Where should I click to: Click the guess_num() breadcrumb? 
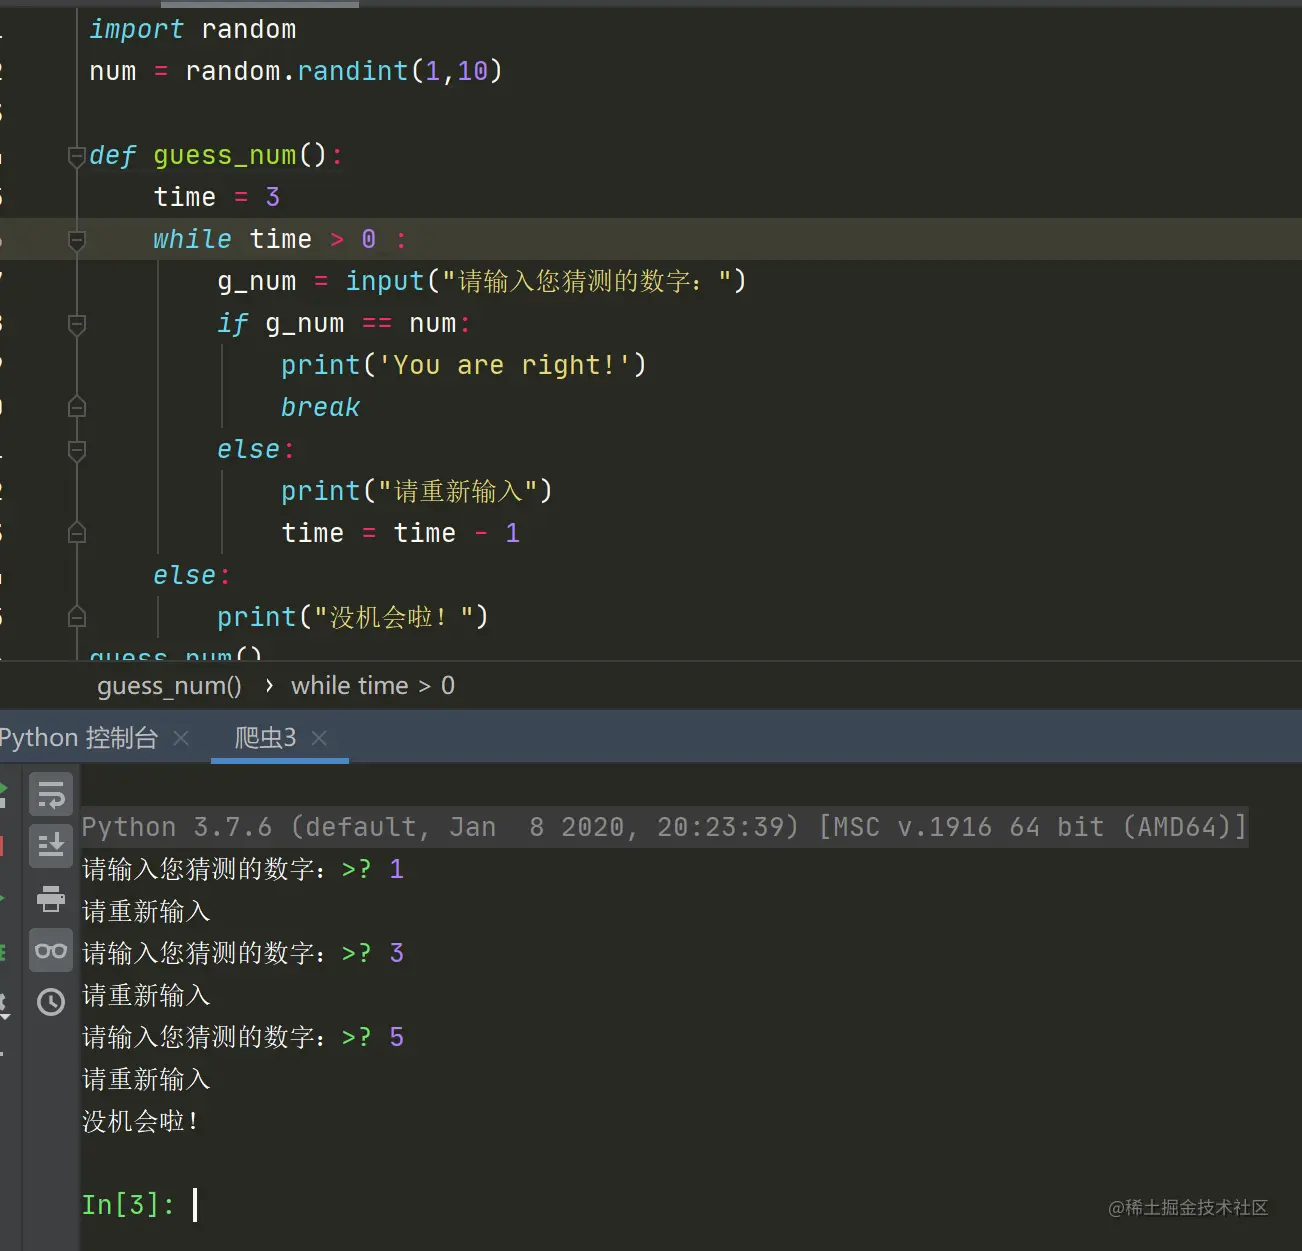[169, 686]
